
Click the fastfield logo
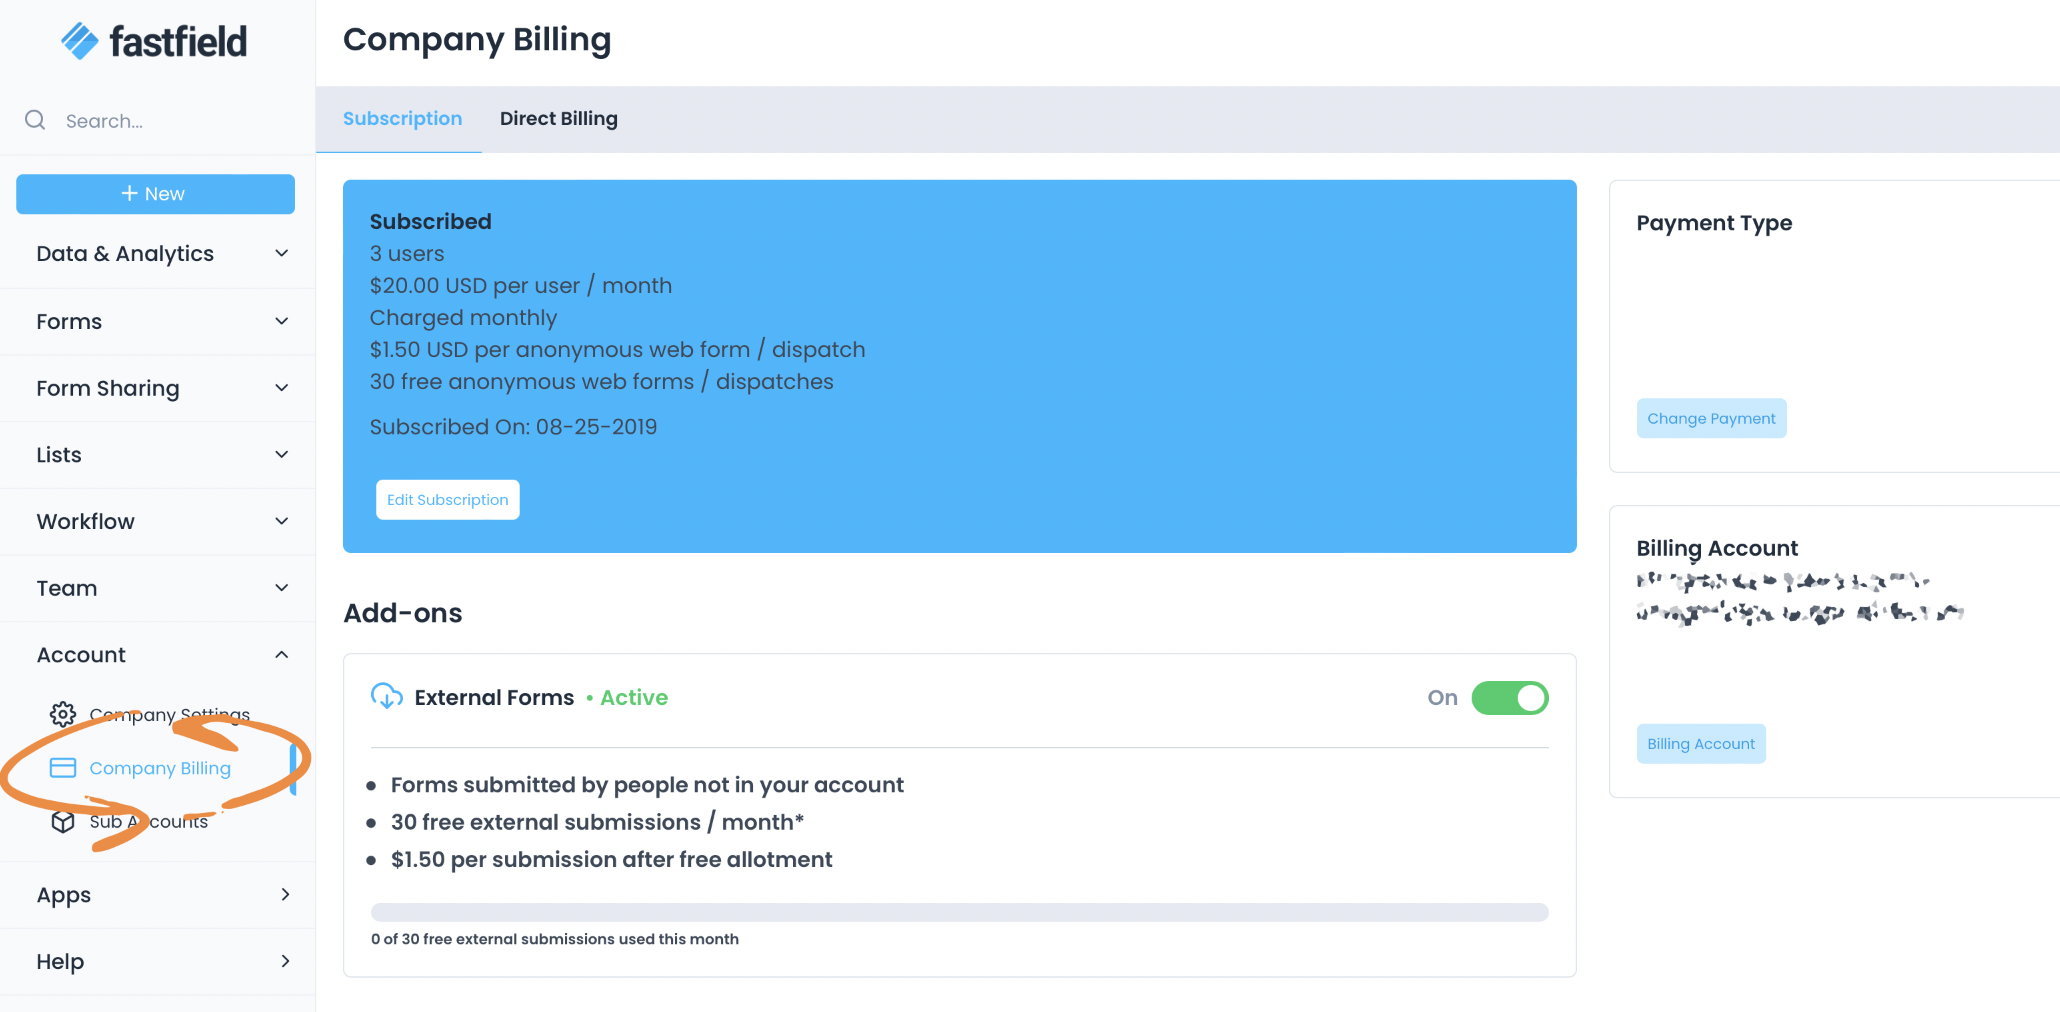point(154,40)
